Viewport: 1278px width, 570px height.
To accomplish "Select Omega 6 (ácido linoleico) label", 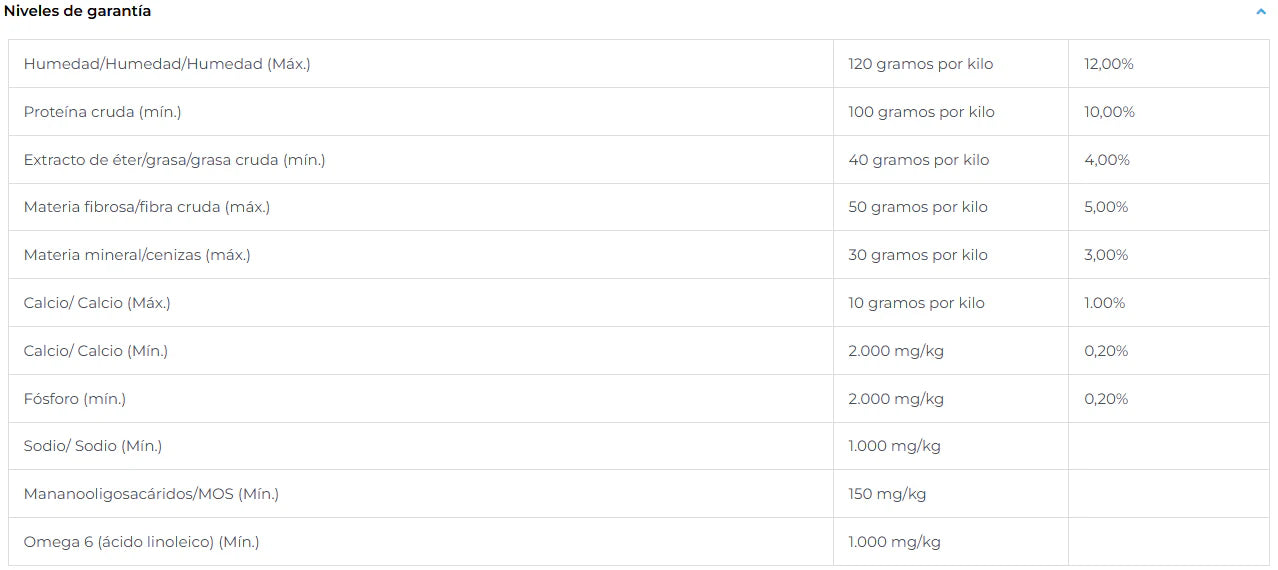I will click(141, 542).
